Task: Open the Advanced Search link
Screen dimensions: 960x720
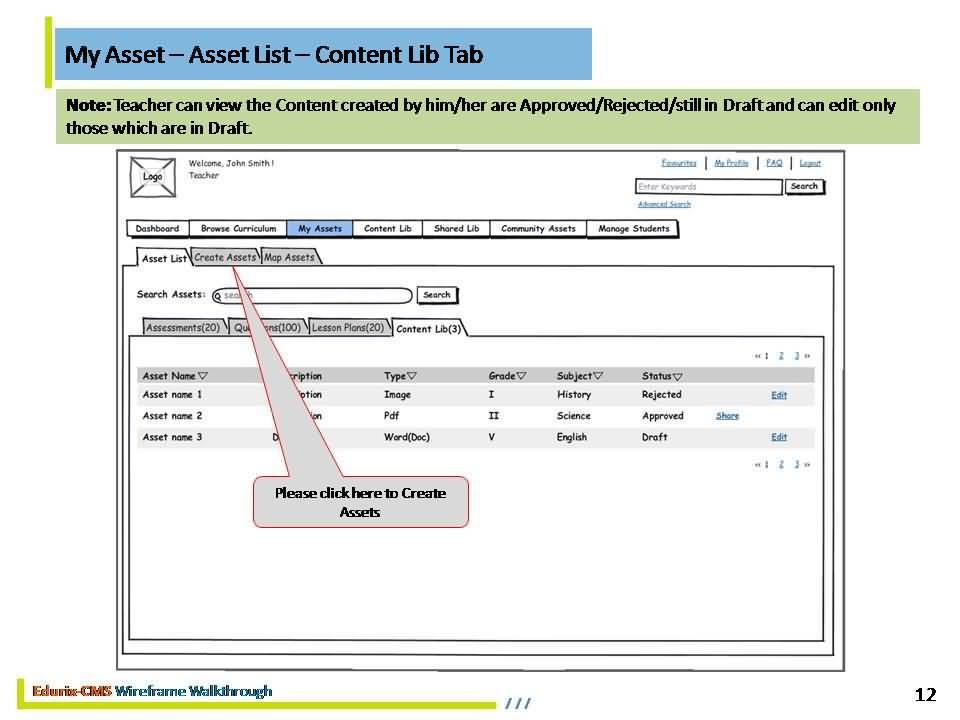Action: tap(664, 205)
